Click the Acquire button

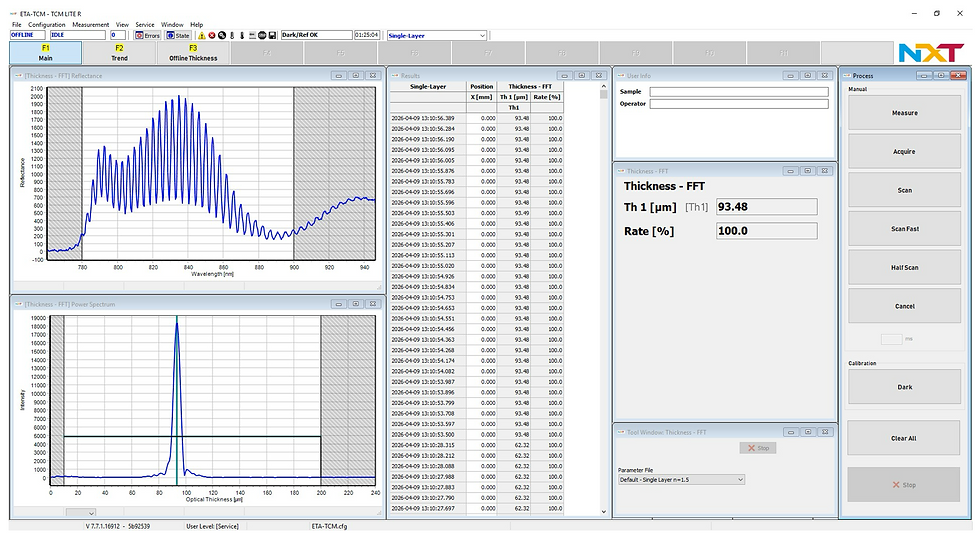pyautogui.click(x=904, y=152)
